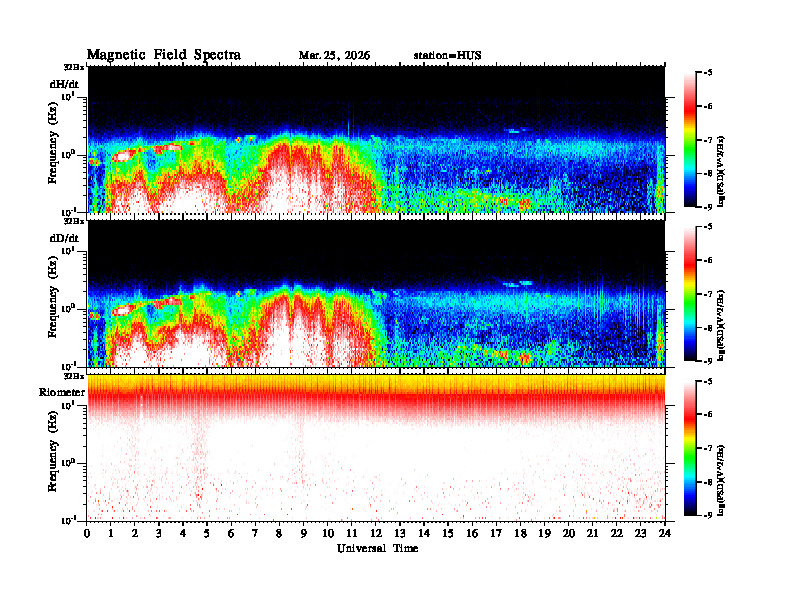
Task: Click hour "9" on the Universal Time axis
Action: [x=304, y=533]
